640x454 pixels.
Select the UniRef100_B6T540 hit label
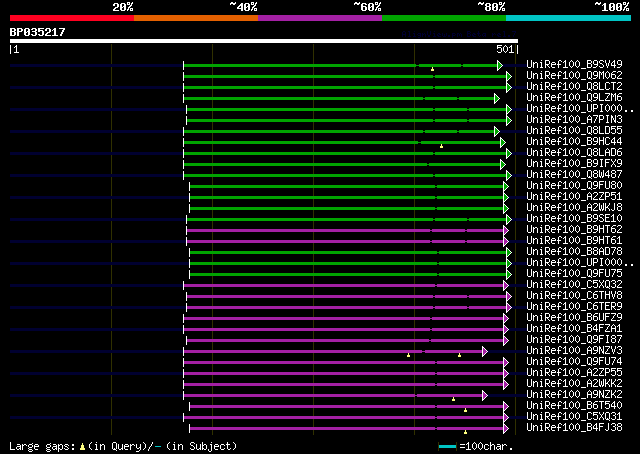coord(574,406)
